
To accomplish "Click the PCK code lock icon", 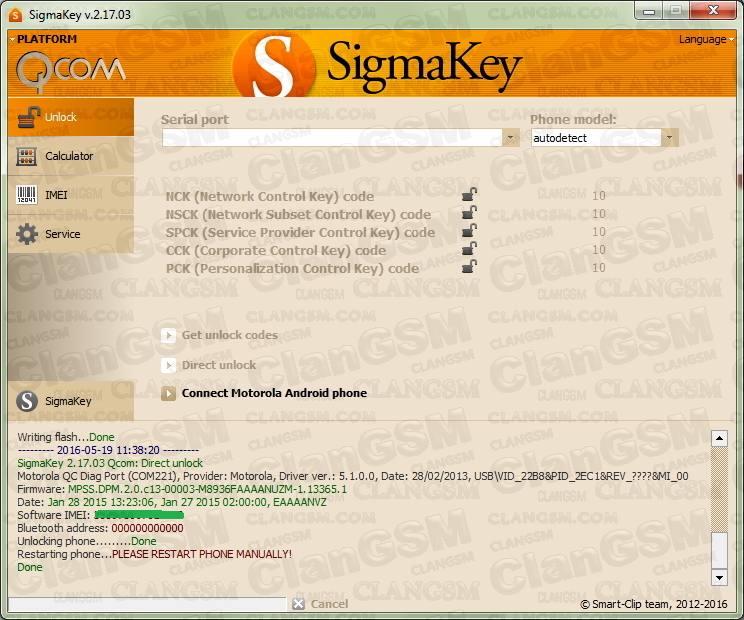I will [470, 267].
